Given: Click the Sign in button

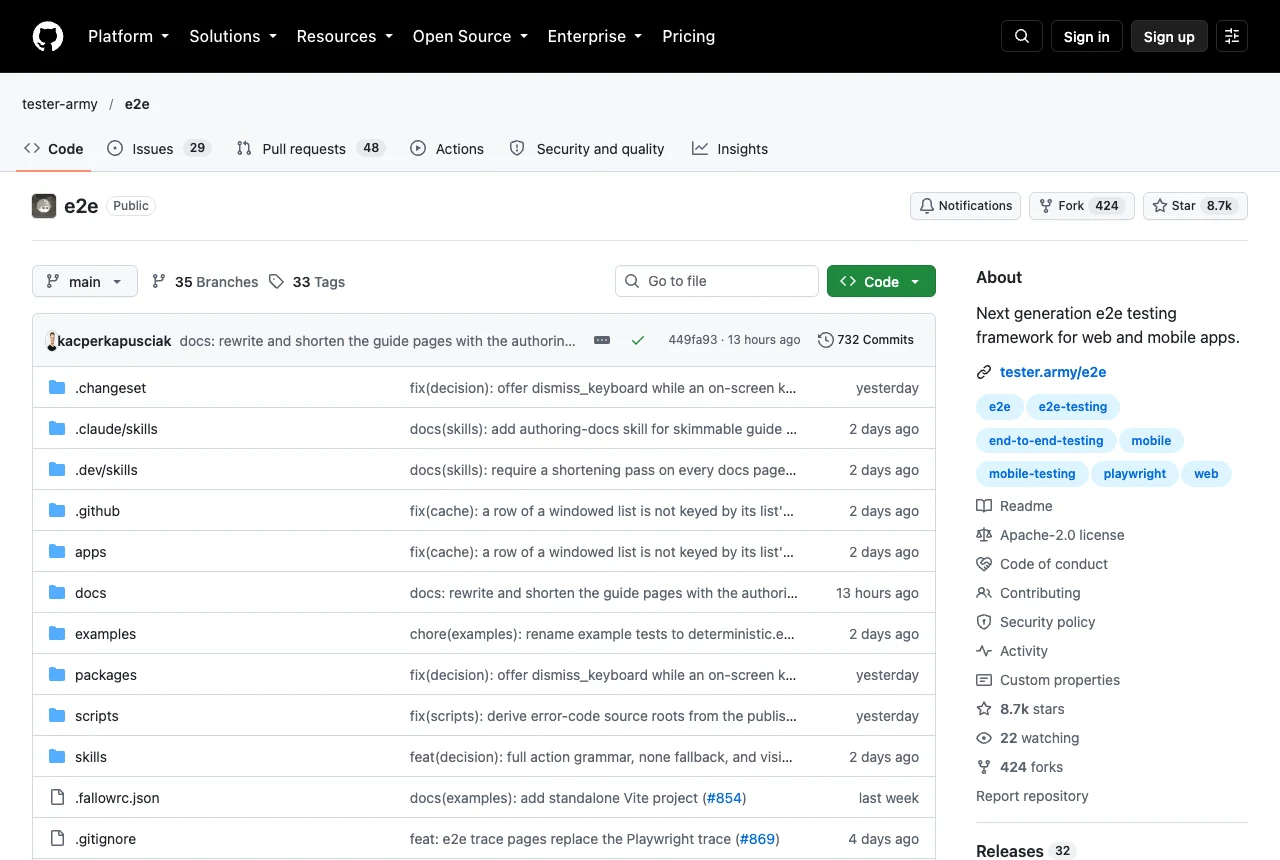Looking at the screenshot, I should (x=1087, y=37).
